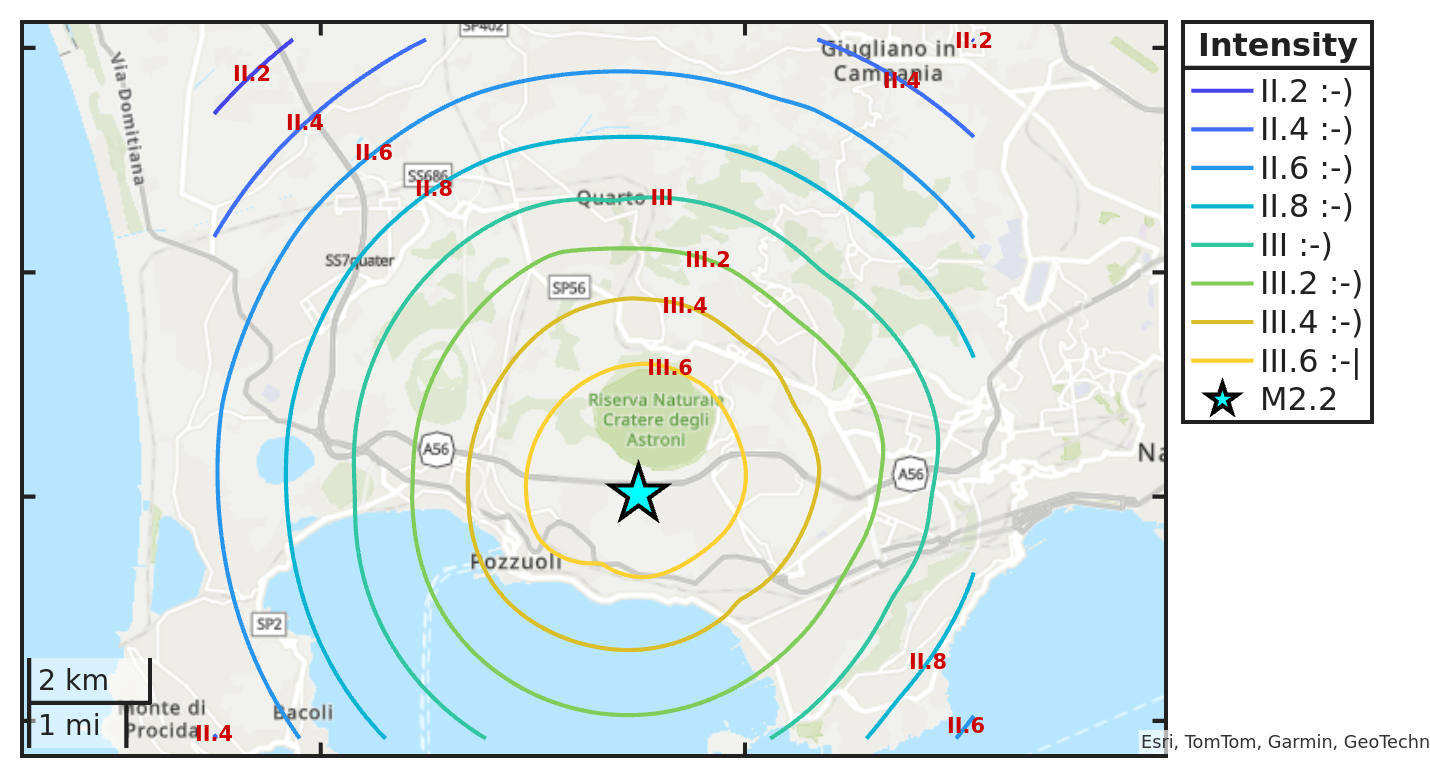The image size is (1430, 778).
Task: Click the red III.4 contour label on map
Action: (x=685, y=306)
